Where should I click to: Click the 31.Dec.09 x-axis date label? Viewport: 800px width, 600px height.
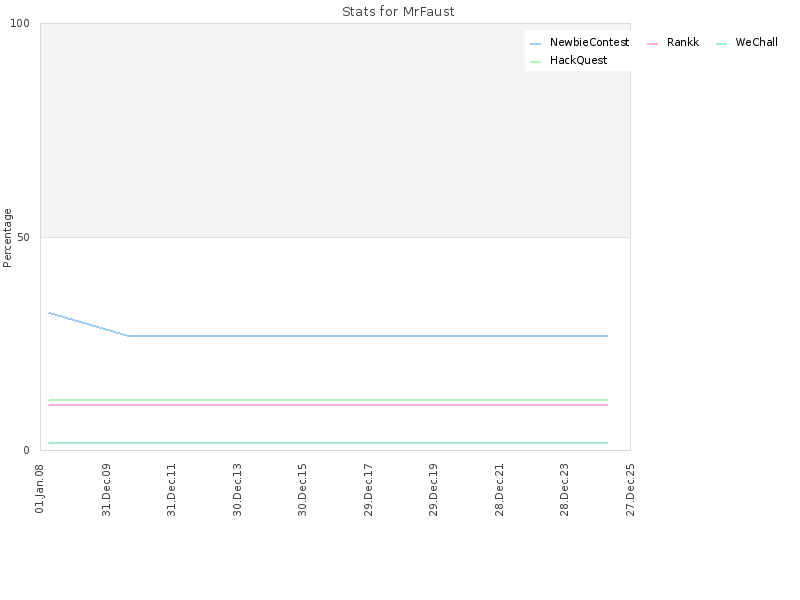(x=106, y=489)
